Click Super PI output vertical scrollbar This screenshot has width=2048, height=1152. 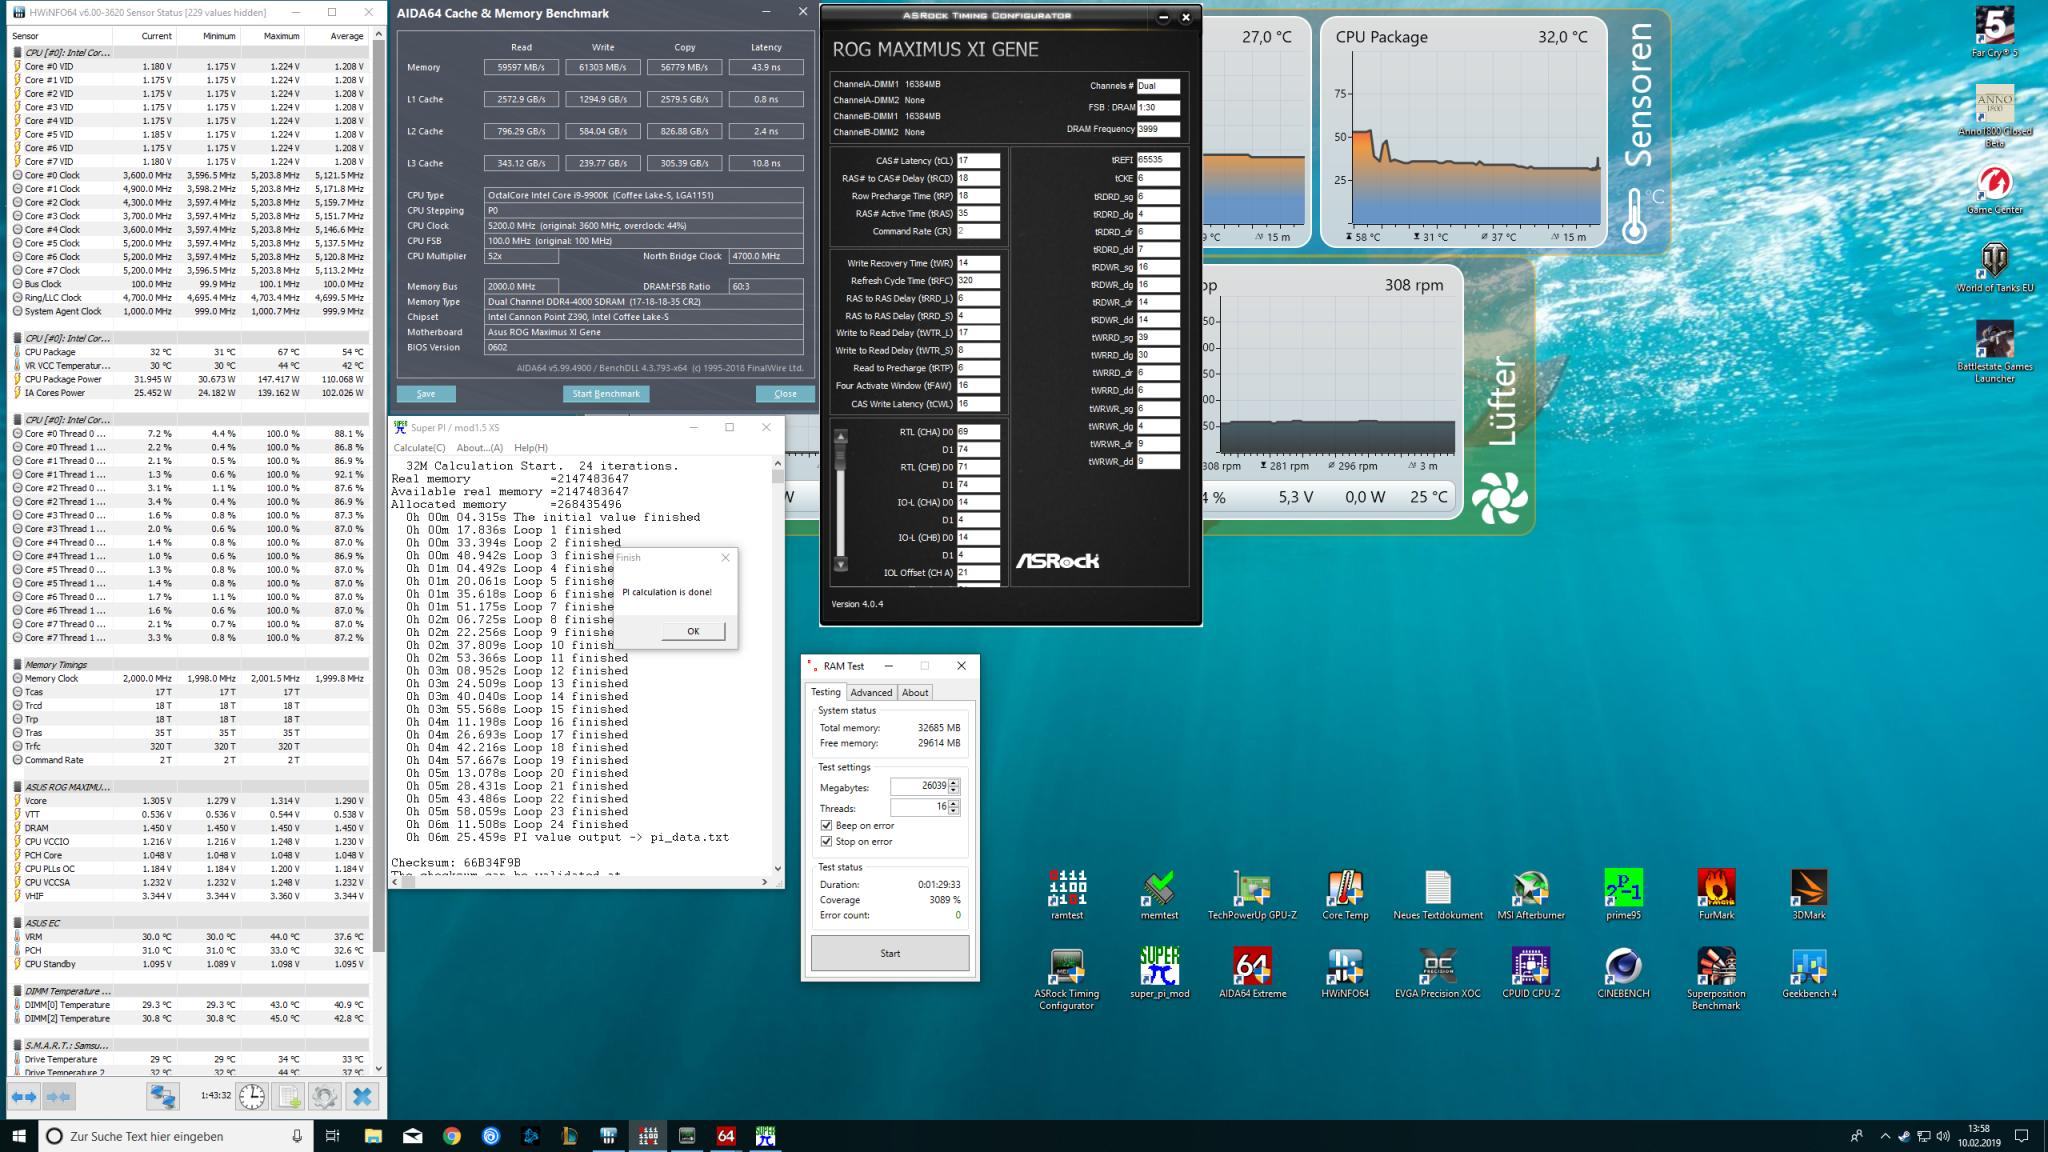click(x=778, y=665)
